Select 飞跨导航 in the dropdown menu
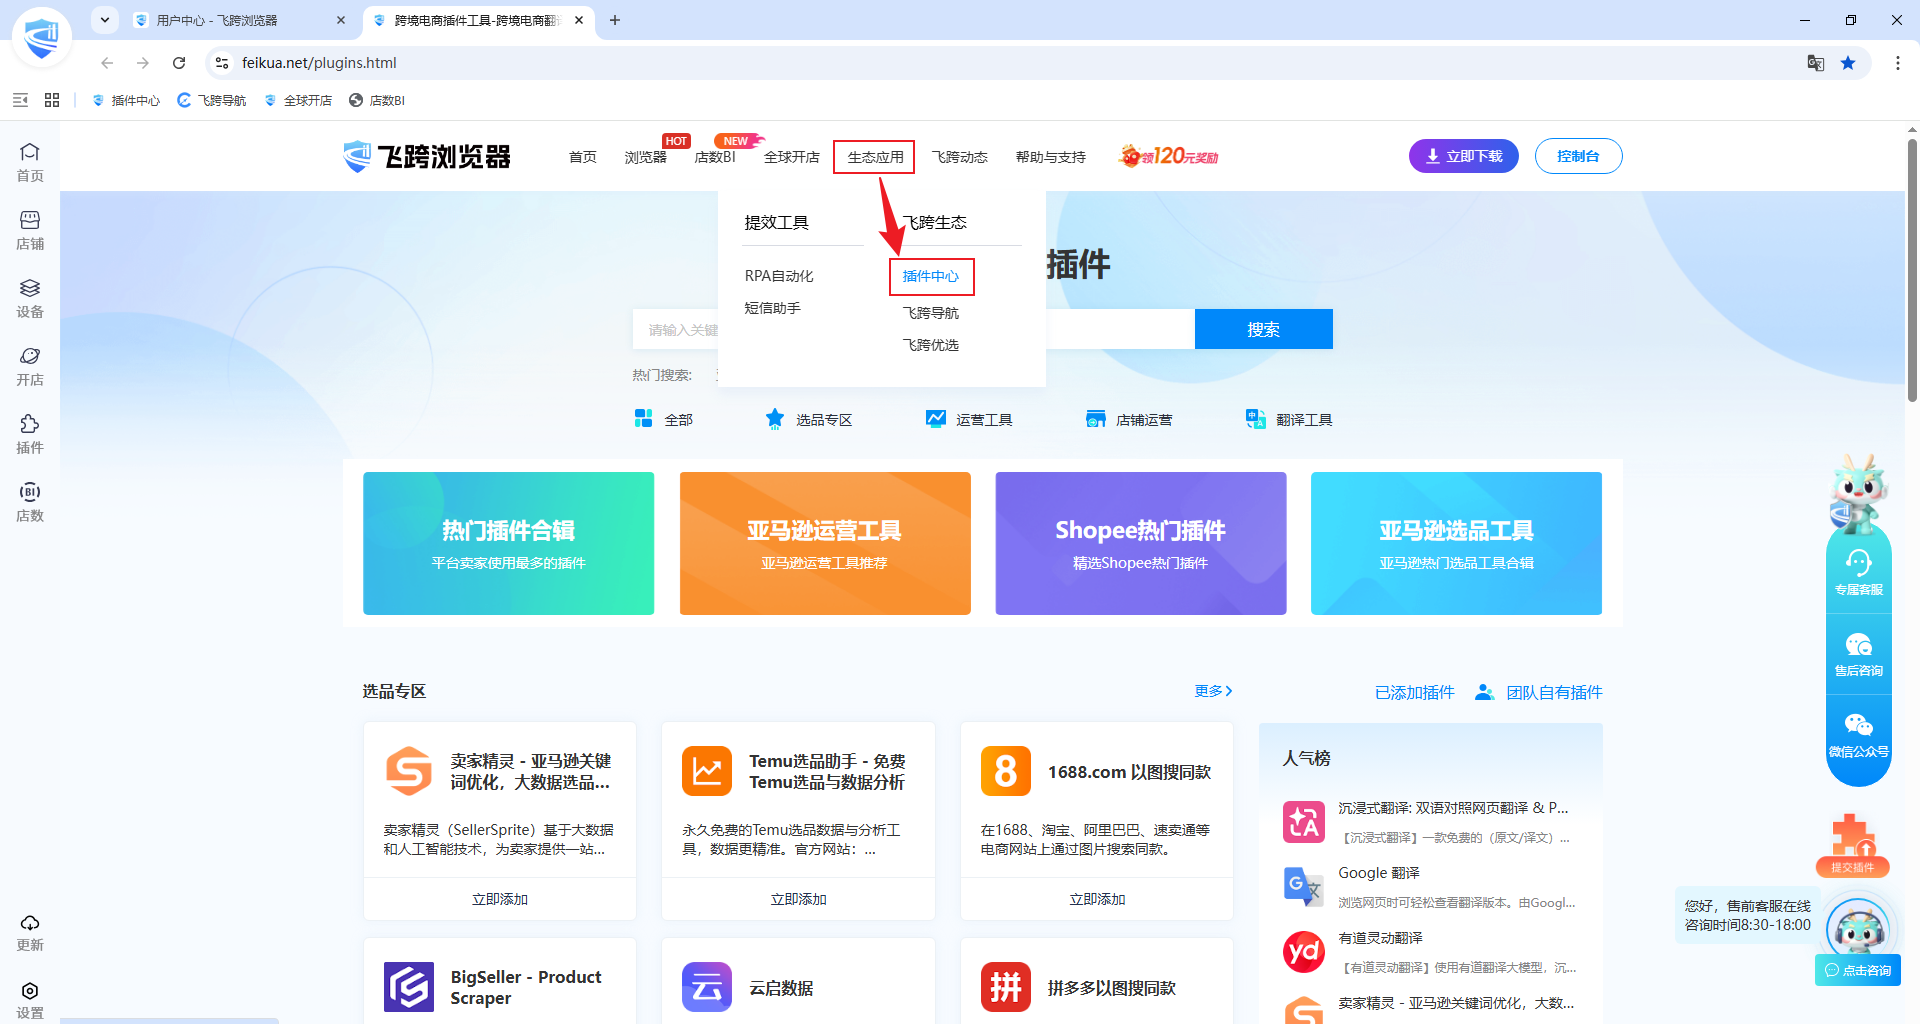The image size is (1920, 1024). point(931,313)
